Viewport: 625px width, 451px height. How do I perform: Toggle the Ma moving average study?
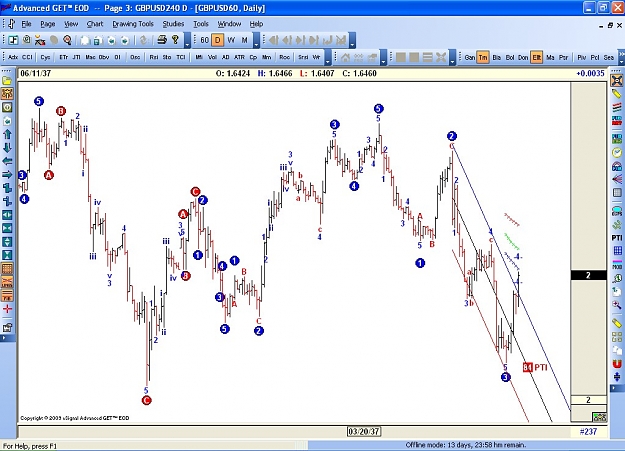(550, 57)
